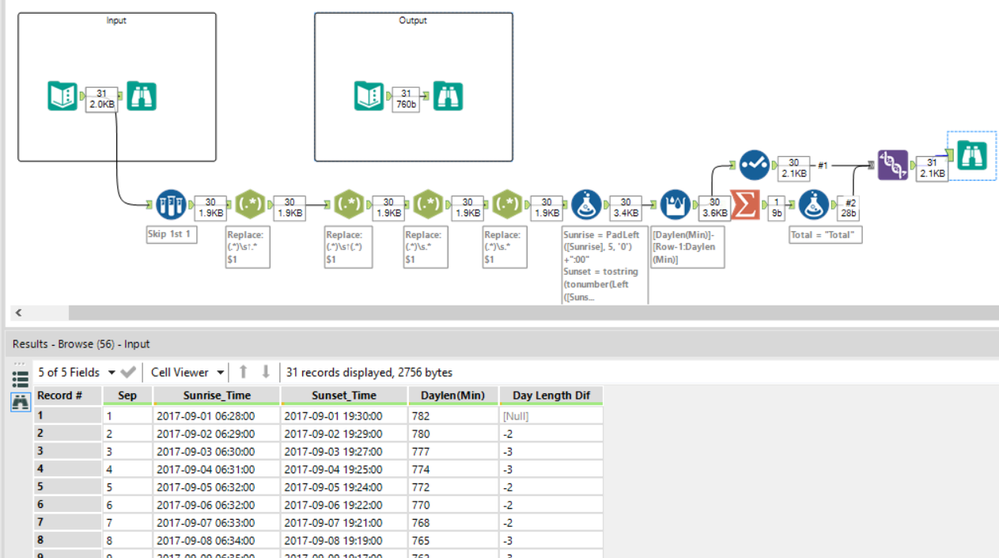Select the first RegEx tool after Sample
Image resolution: width=999 pixels, height=558 pixels.
click(250, 205)
